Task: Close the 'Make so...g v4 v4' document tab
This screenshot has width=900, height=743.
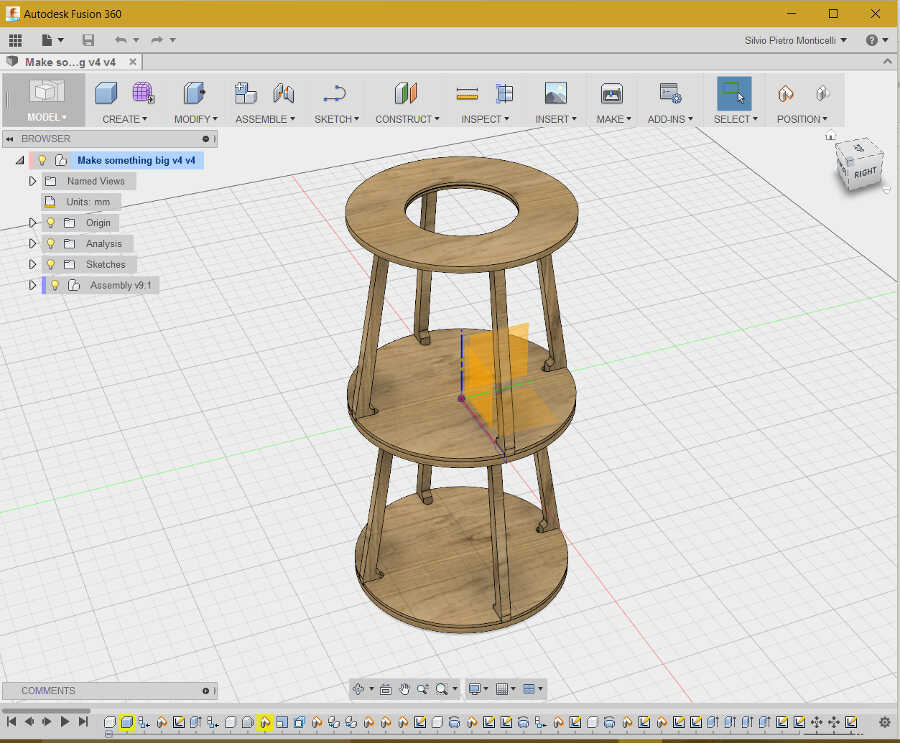Action: pyautogui.click(x=133, y=61)
